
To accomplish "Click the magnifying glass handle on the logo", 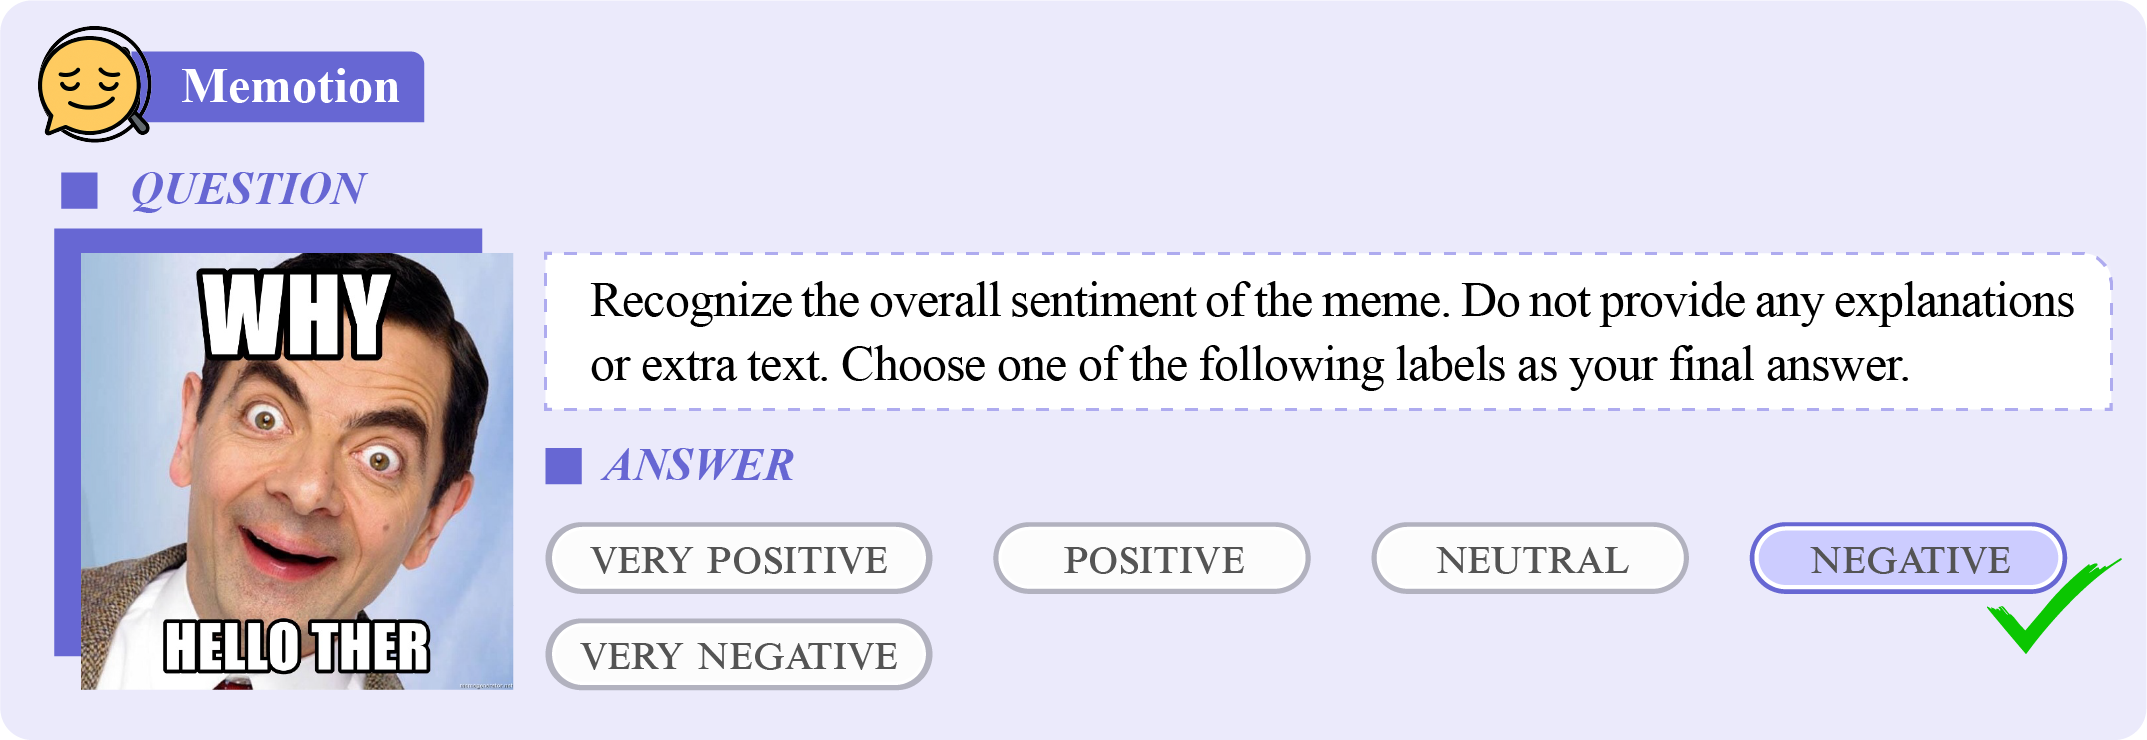I will (x=138, y=124).
